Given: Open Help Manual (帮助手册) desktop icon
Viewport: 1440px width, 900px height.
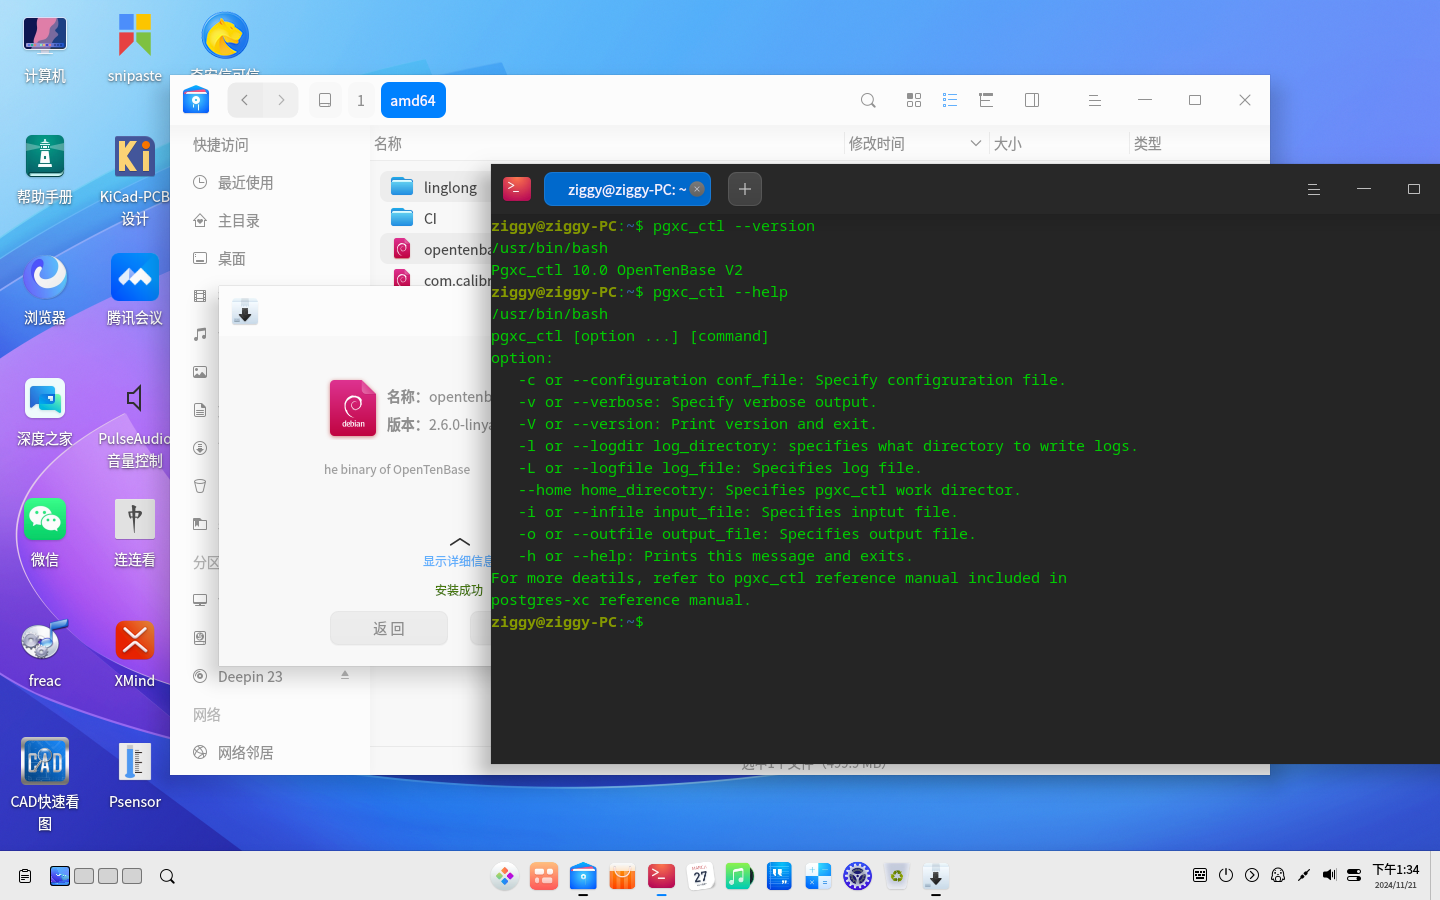Looking at the screenshot, I should point(45,170).
